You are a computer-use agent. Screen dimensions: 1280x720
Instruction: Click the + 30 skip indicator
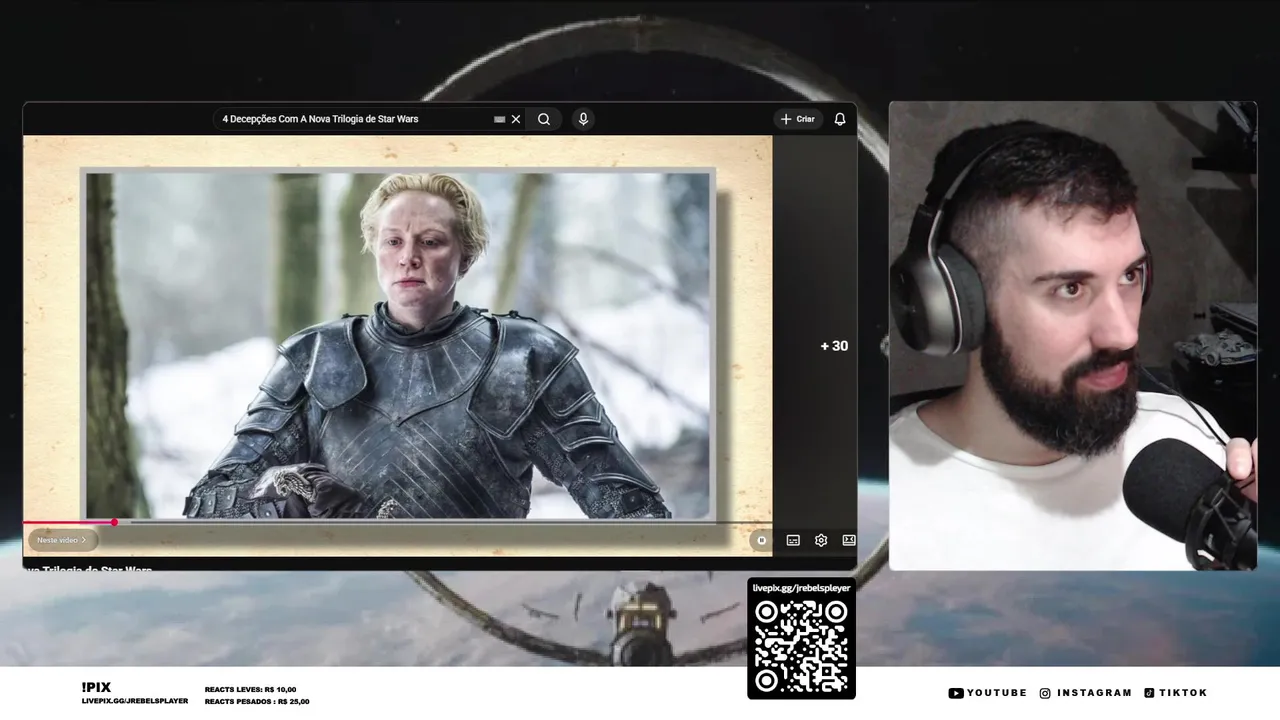point(834,346)
